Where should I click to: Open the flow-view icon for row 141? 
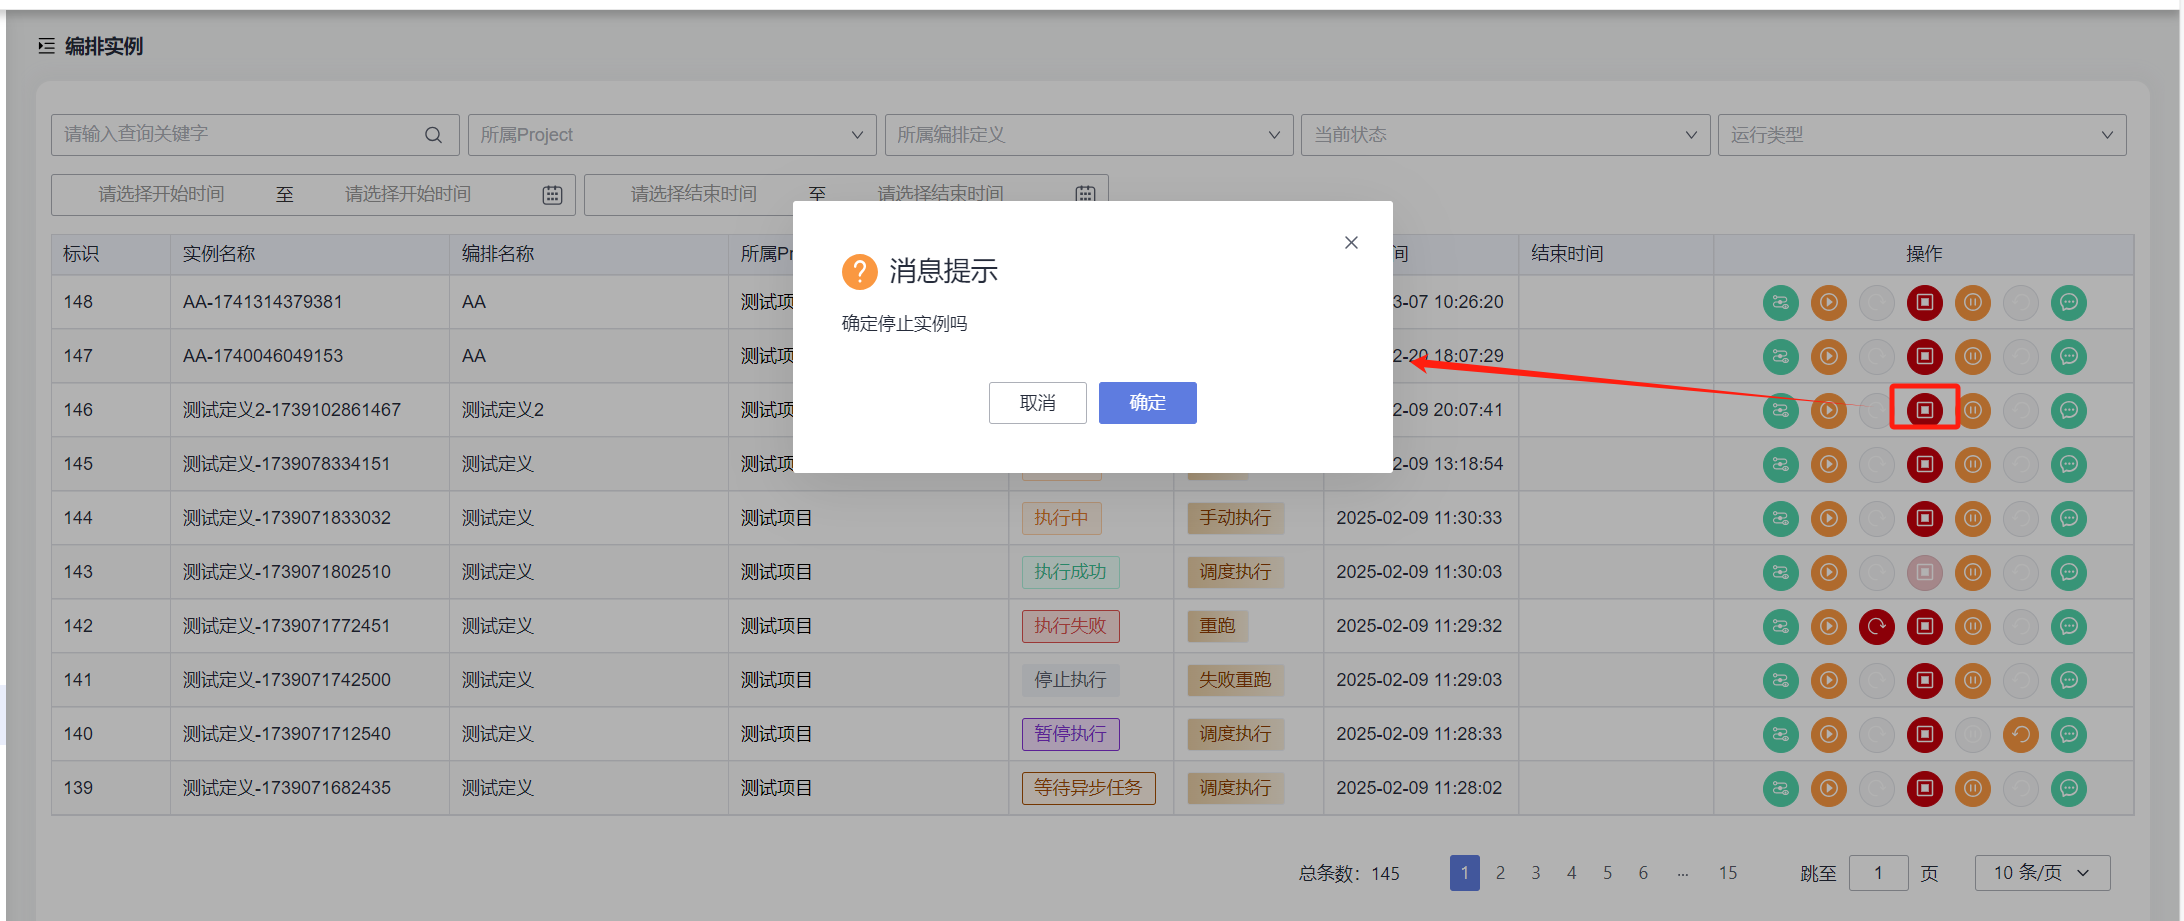coord(1780,680)
